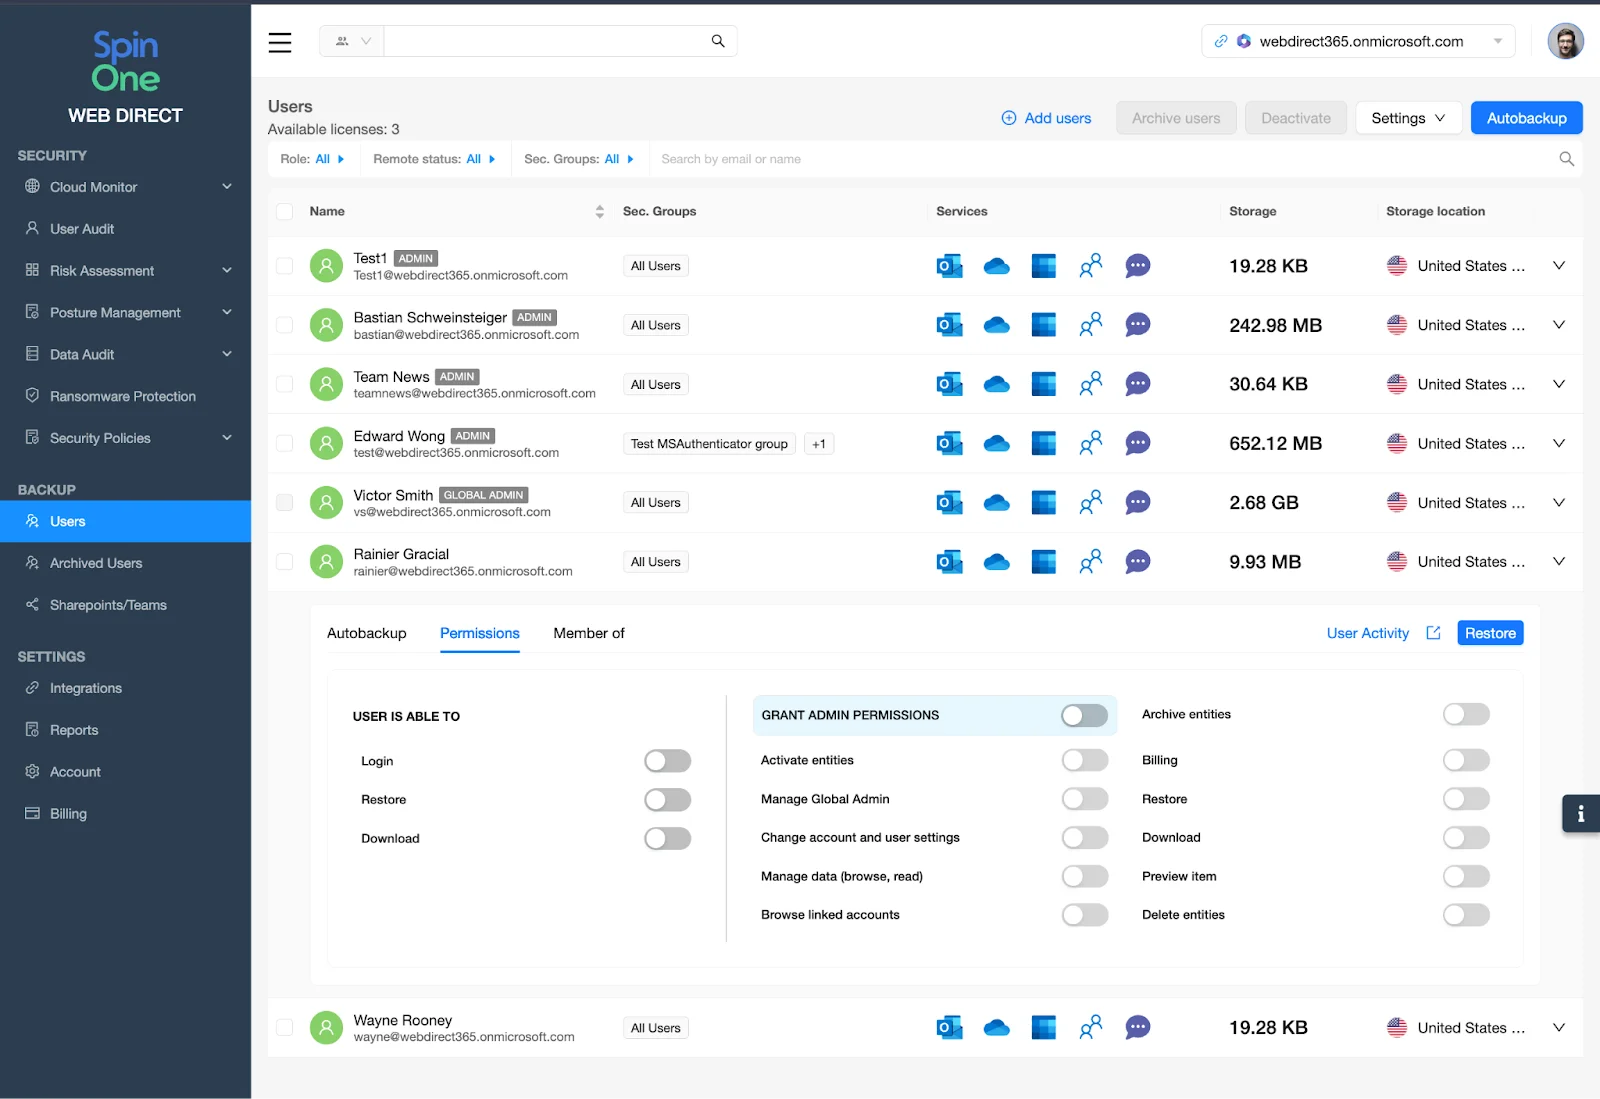Click the +1 badge in Edward Wong's security groups
The image size is (1600, 1099).
819,443
